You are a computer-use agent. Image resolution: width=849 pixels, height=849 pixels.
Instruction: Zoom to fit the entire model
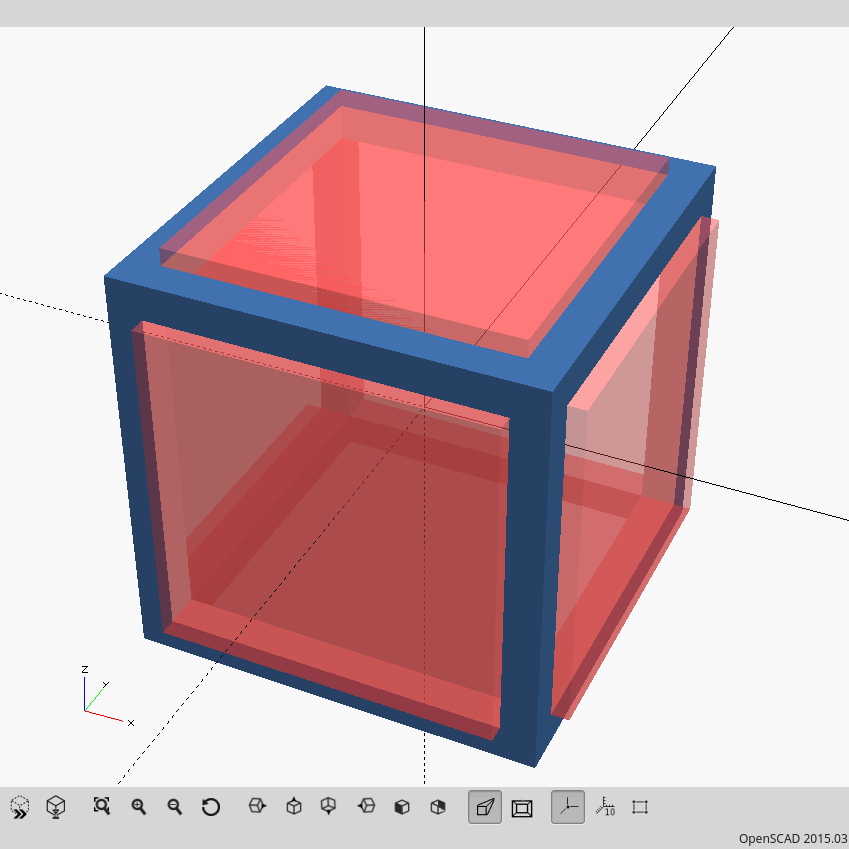point(101,807)
